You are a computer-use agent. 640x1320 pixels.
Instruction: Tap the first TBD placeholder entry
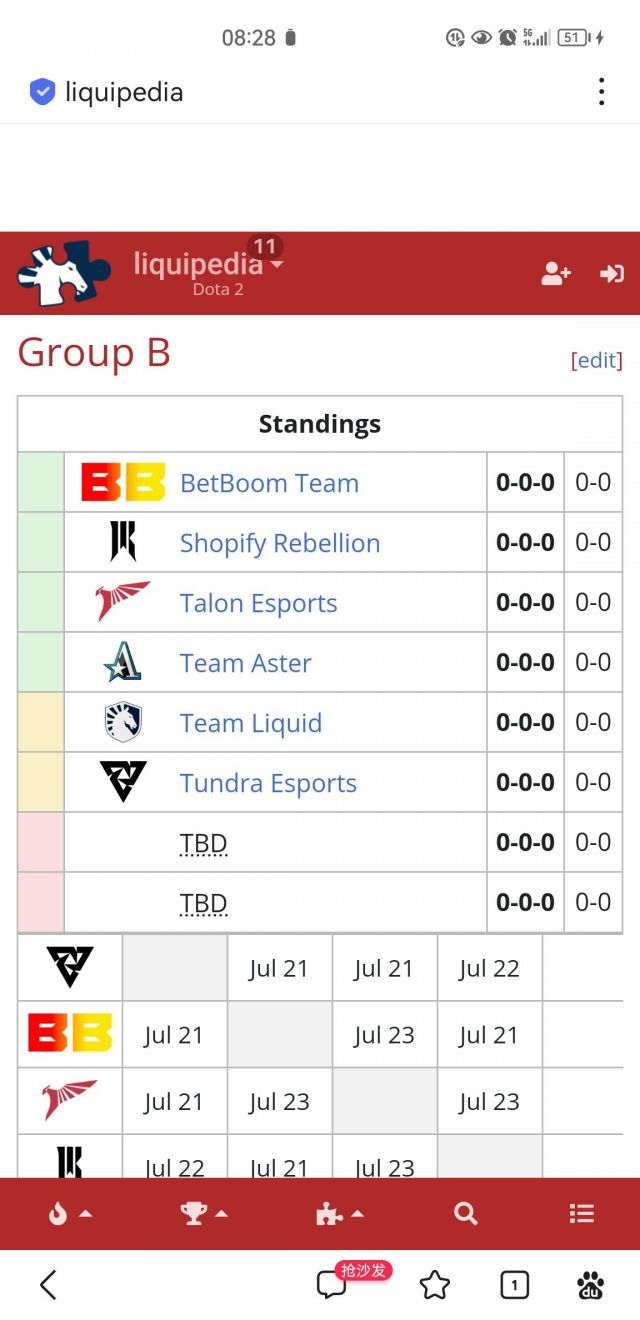(x=203, y=843)
